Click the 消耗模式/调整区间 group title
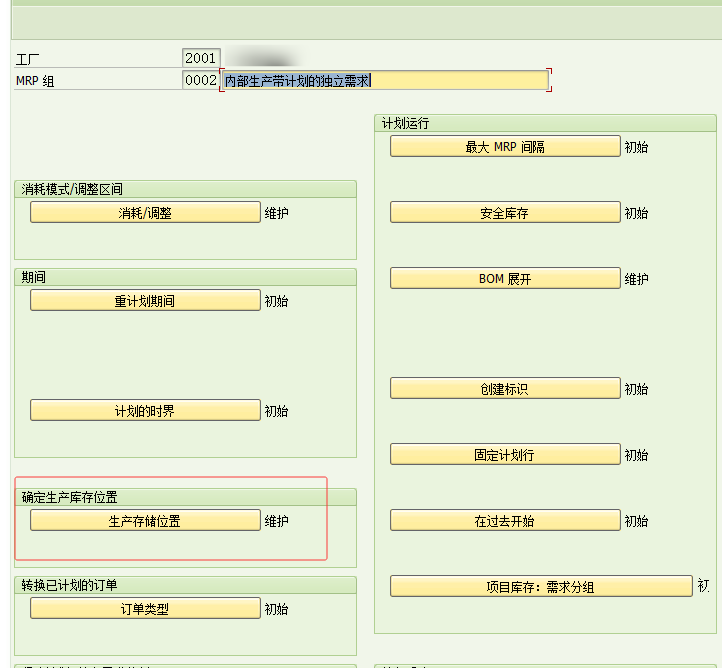Viewport: 722px width, 668px height. (x=73, y=189)
